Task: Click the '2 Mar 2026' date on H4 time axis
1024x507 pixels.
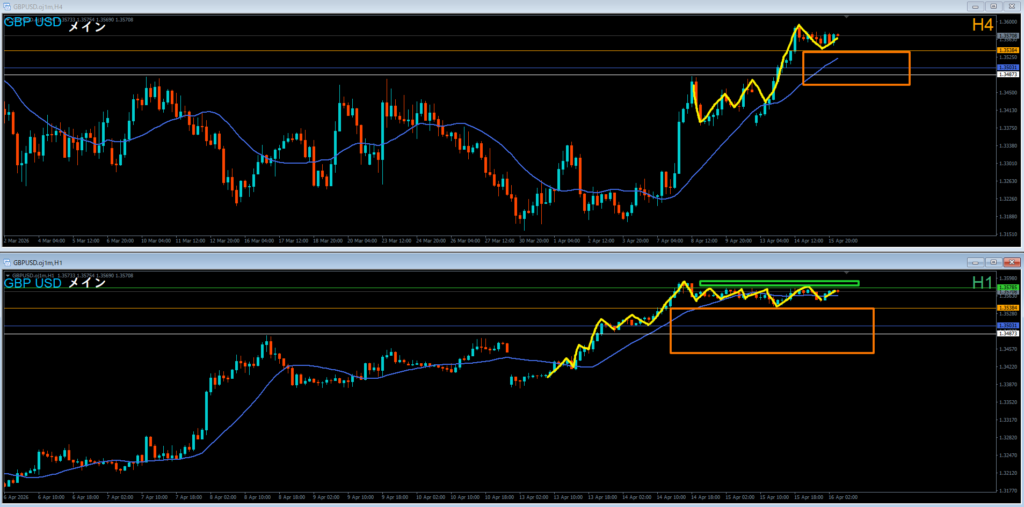Action: click(14, 240)
